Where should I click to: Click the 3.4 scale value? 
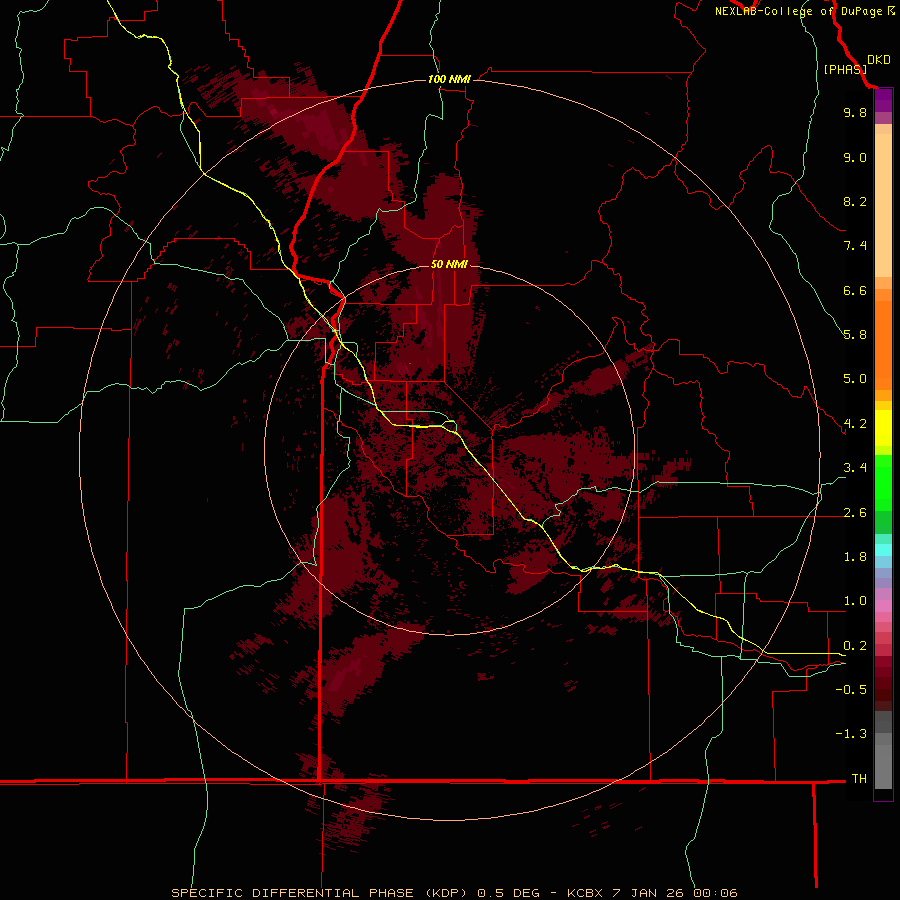pos(855,468)
